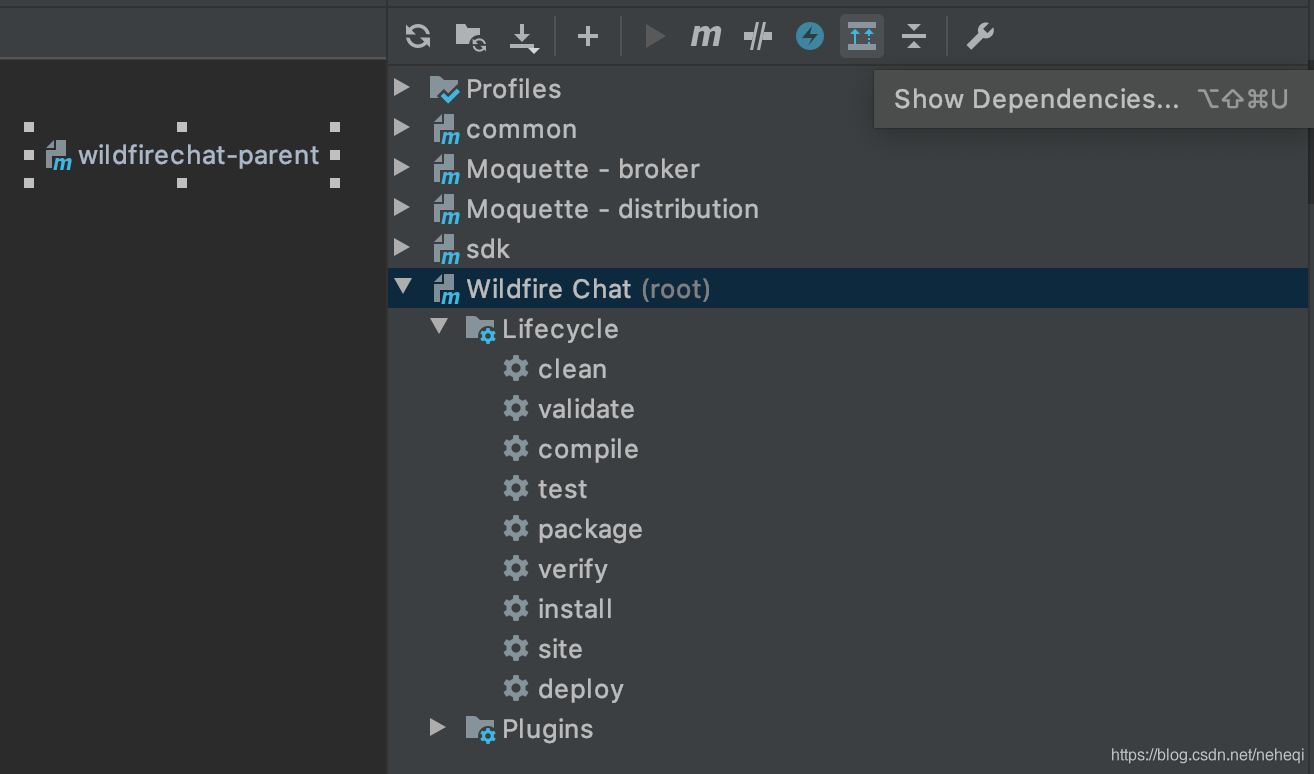
Task: Click the gear icon beside compile
Action: pyautogui.click(x=516, y=448)
